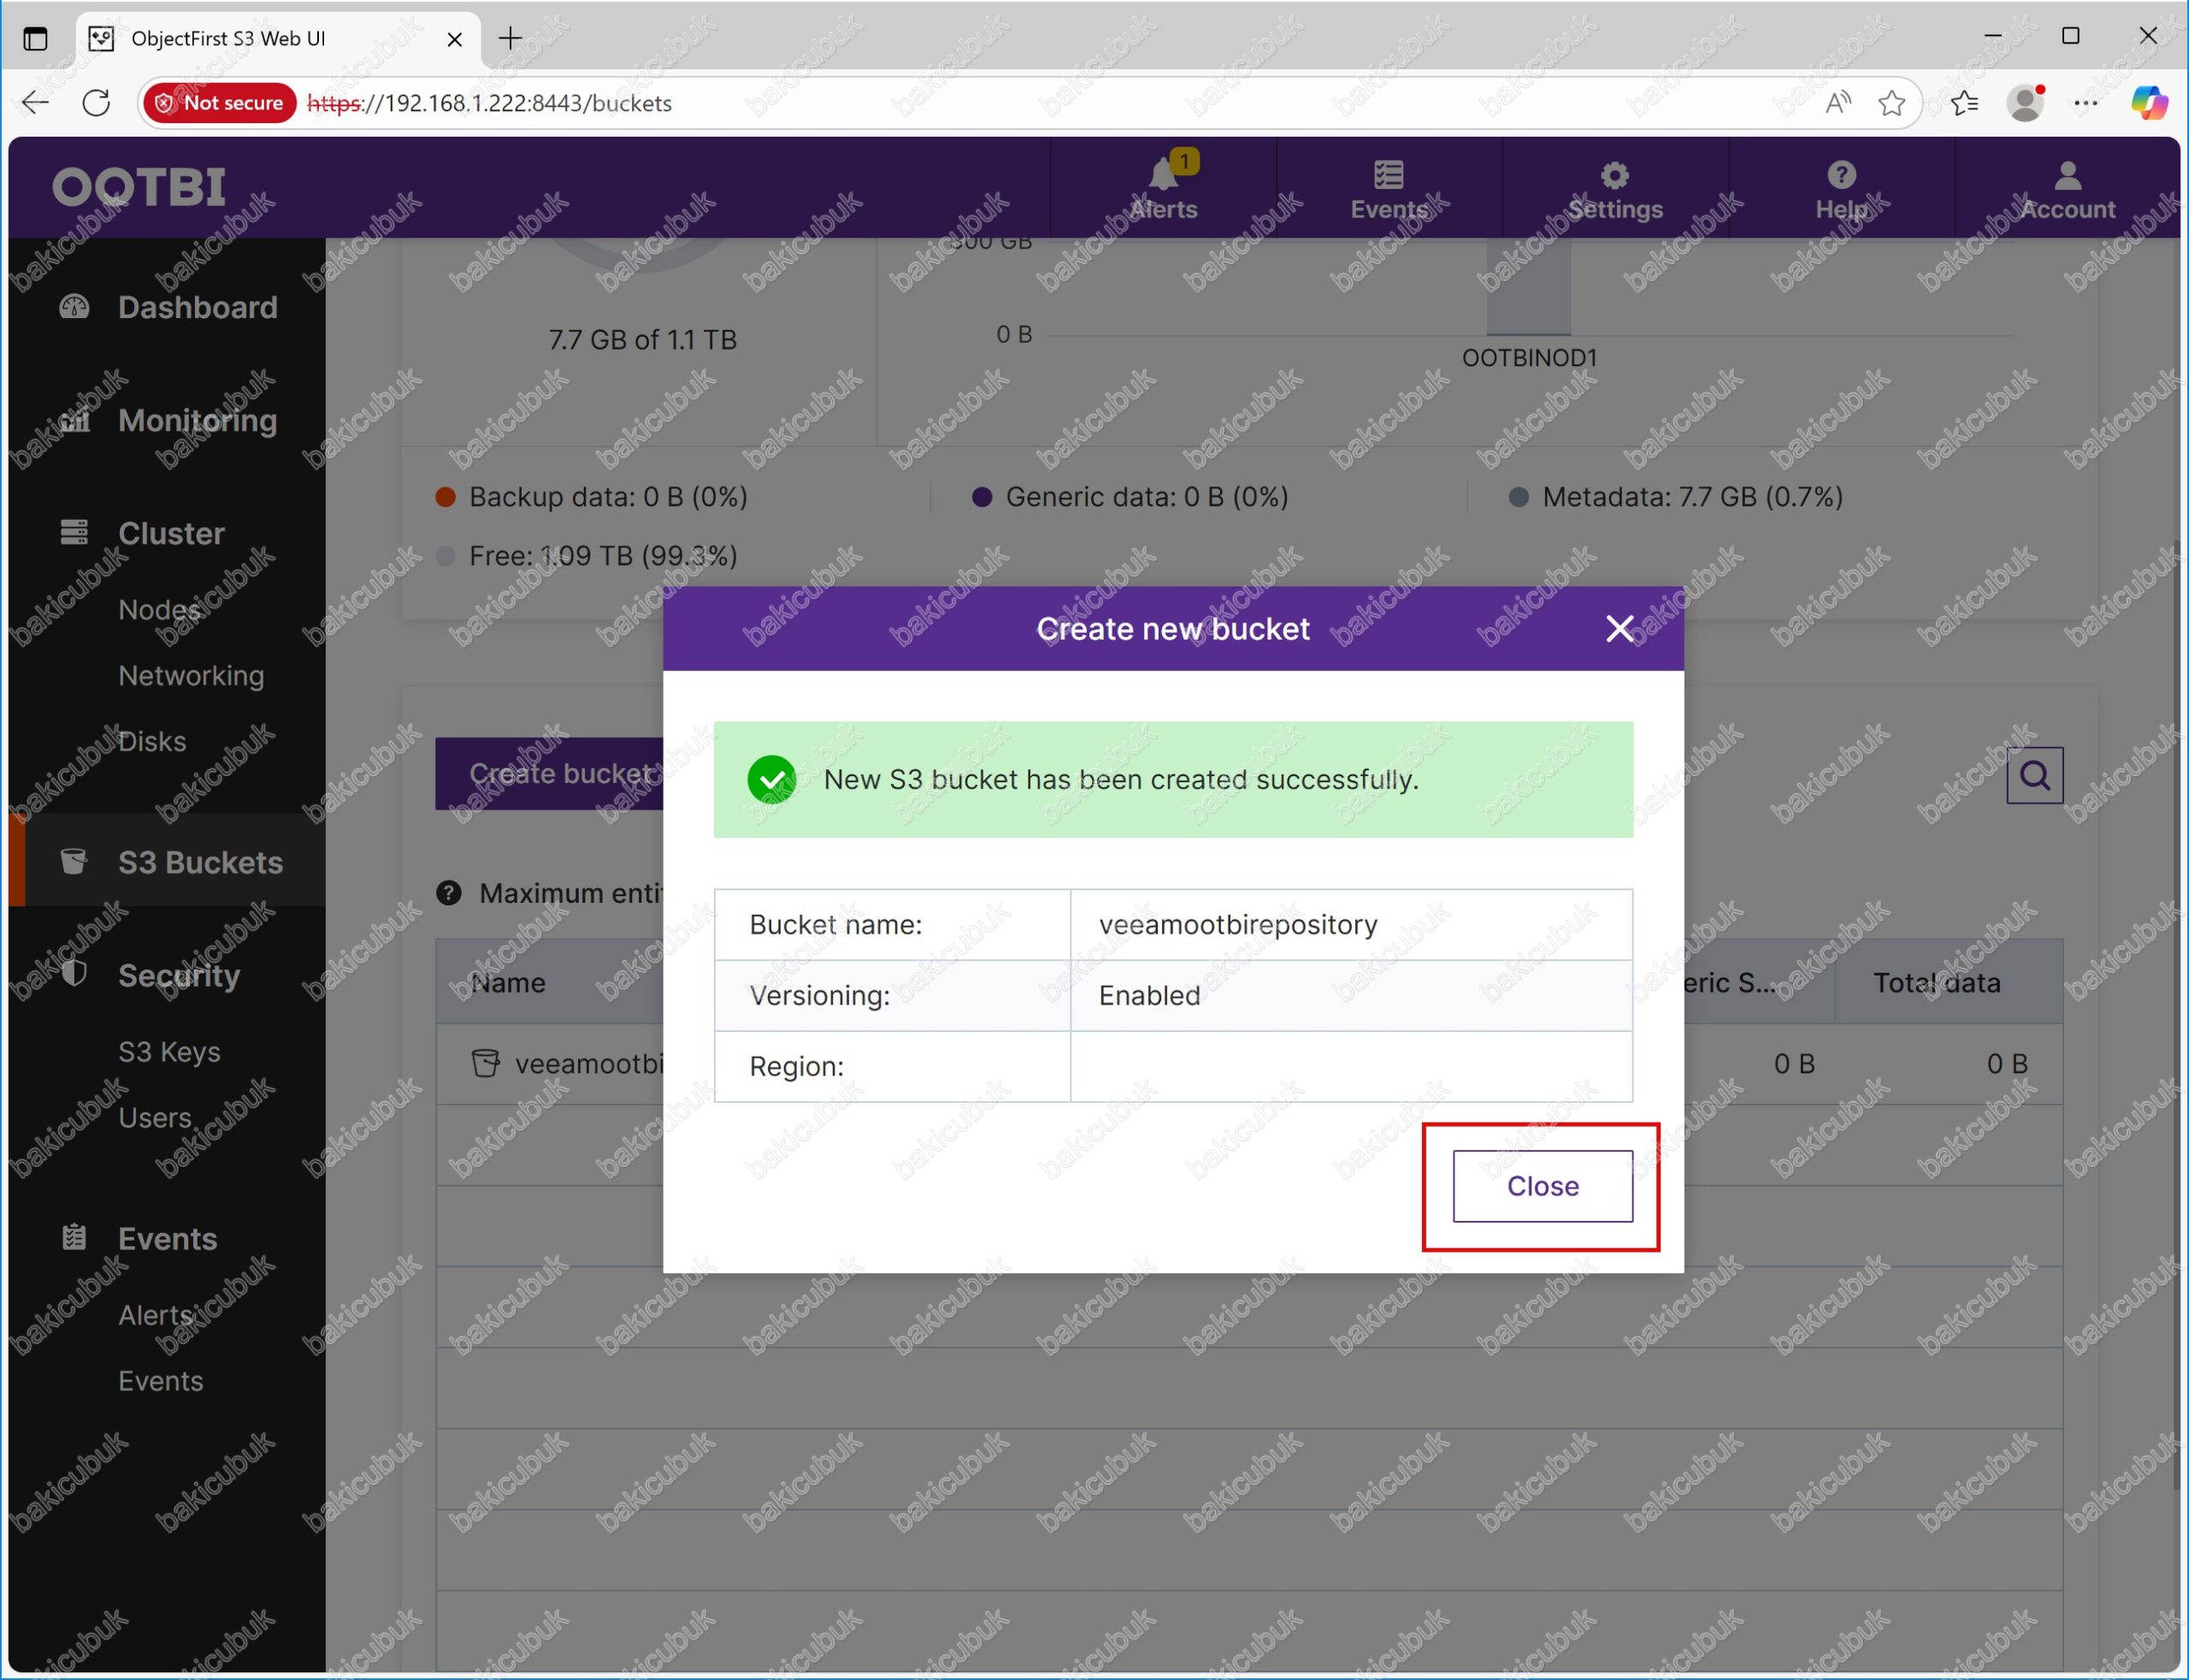Open the Account user icon
This screenshot has width=2189, height=1680.
(2067, 175)
